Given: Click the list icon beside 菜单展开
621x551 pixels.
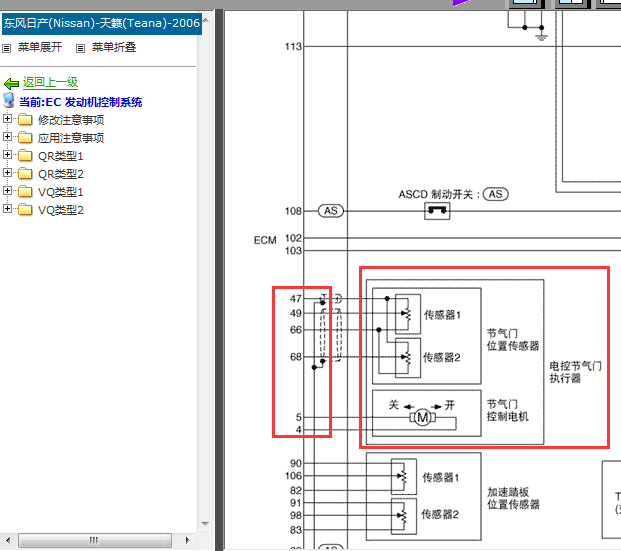Looking at the screenshot, I should click(x=6, y=48).
